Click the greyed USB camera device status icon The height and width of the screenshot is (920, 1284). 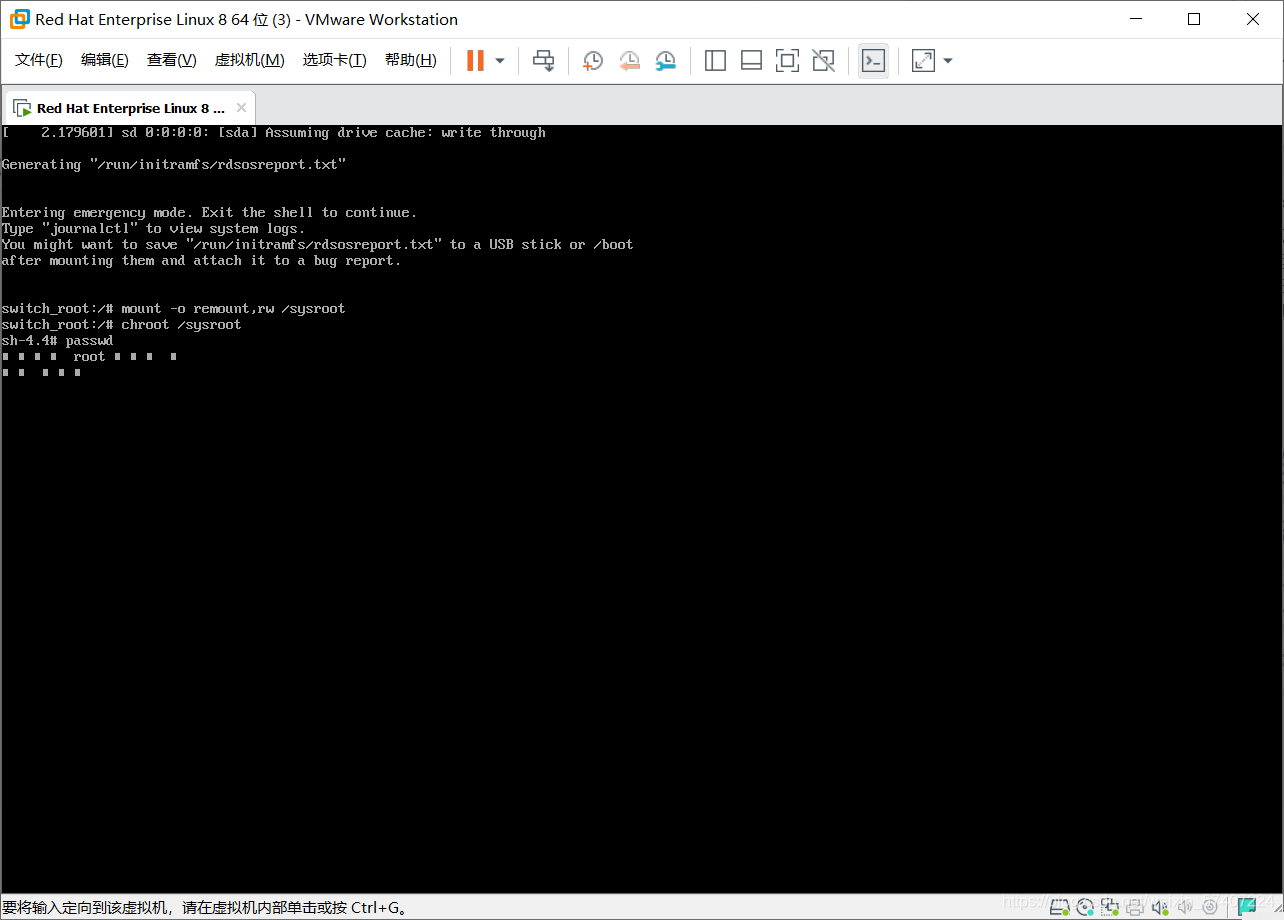(1210, 907)
